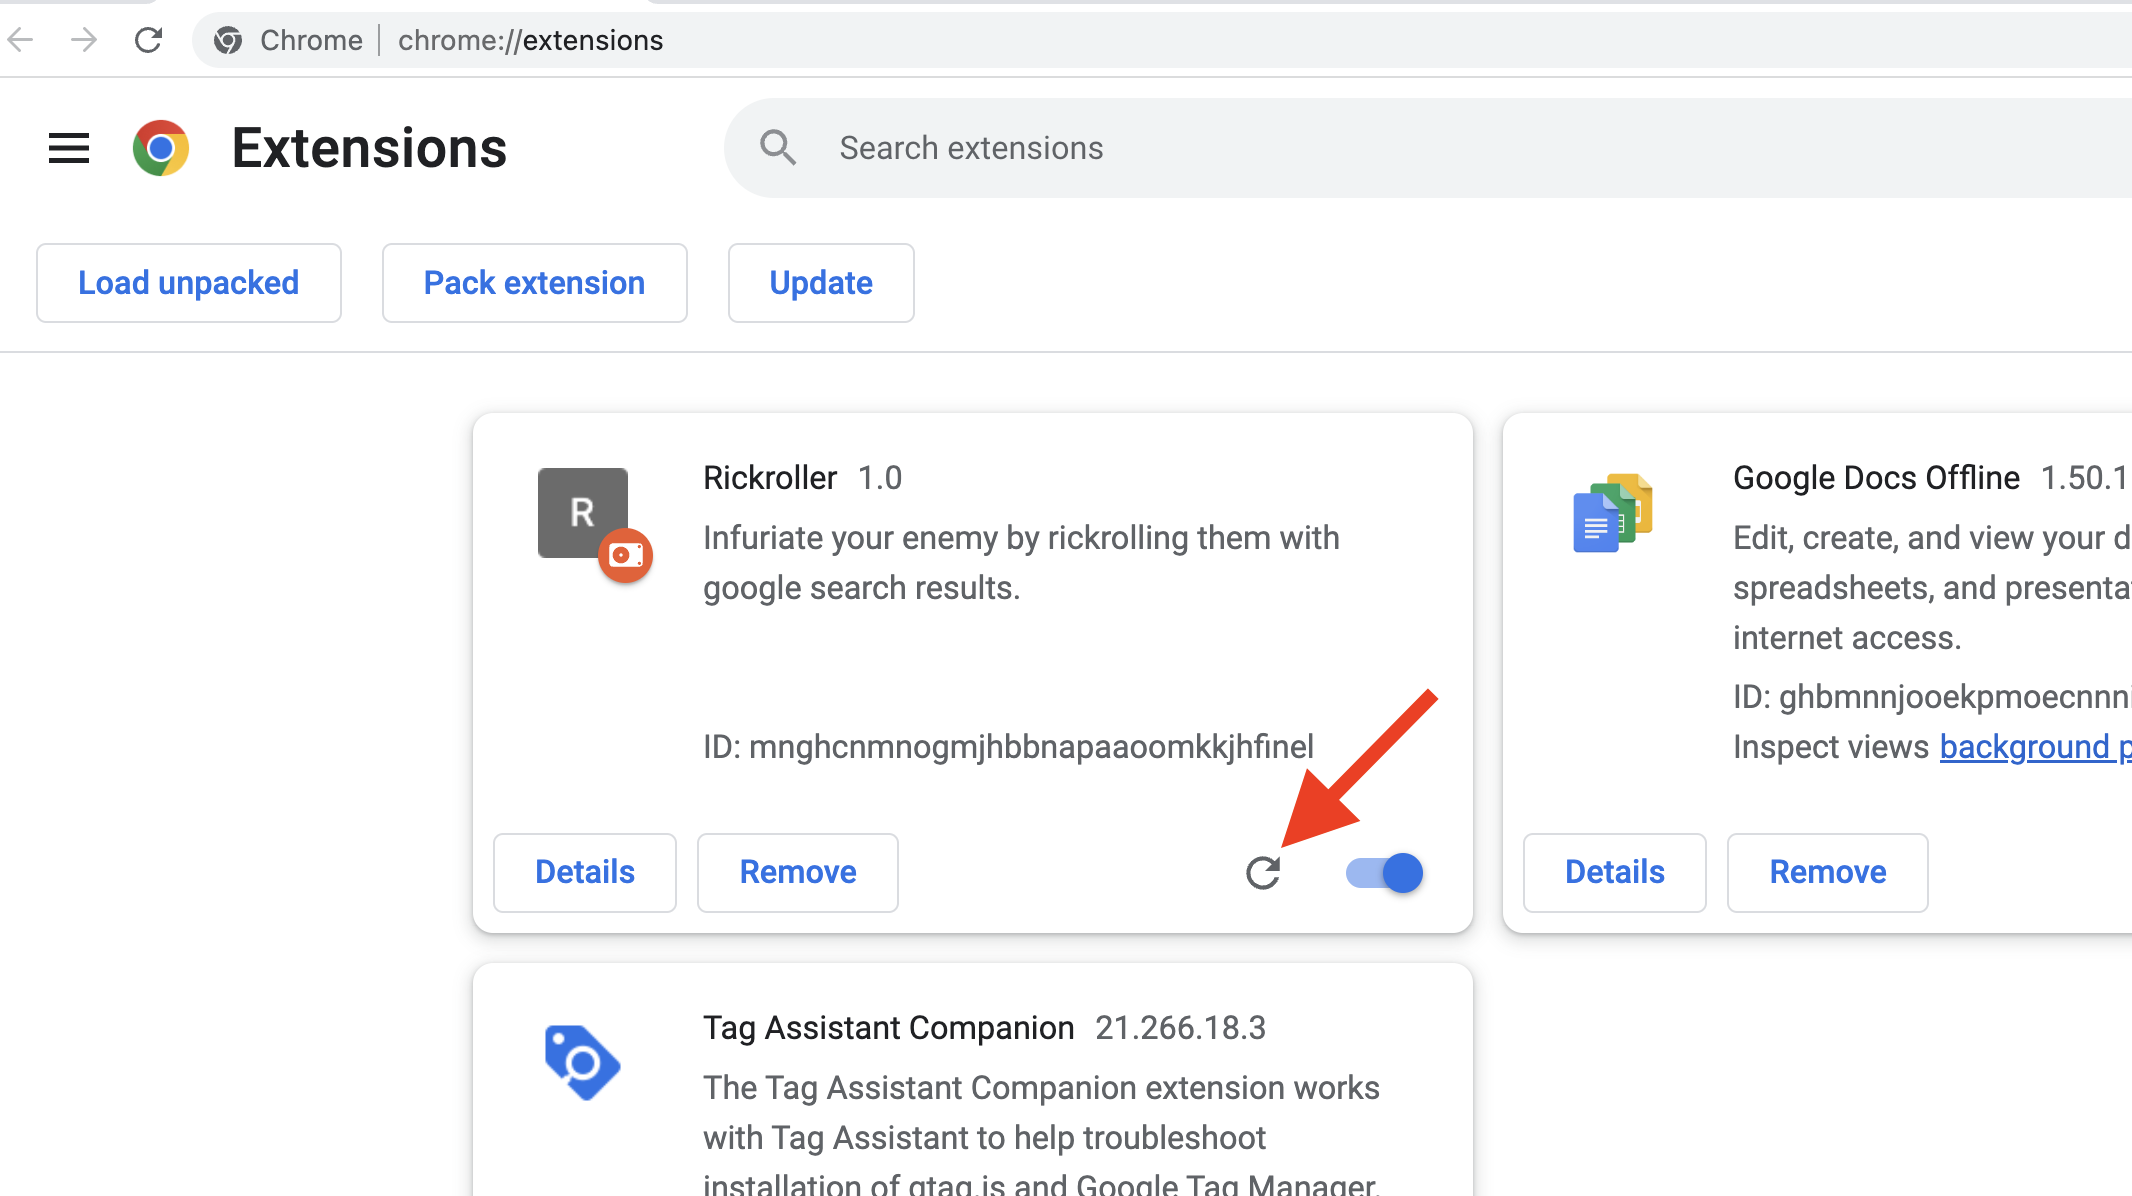This screenshot has height=1196, width=2132.
Task: Click the Update button
Action: [x=820, y=283]
